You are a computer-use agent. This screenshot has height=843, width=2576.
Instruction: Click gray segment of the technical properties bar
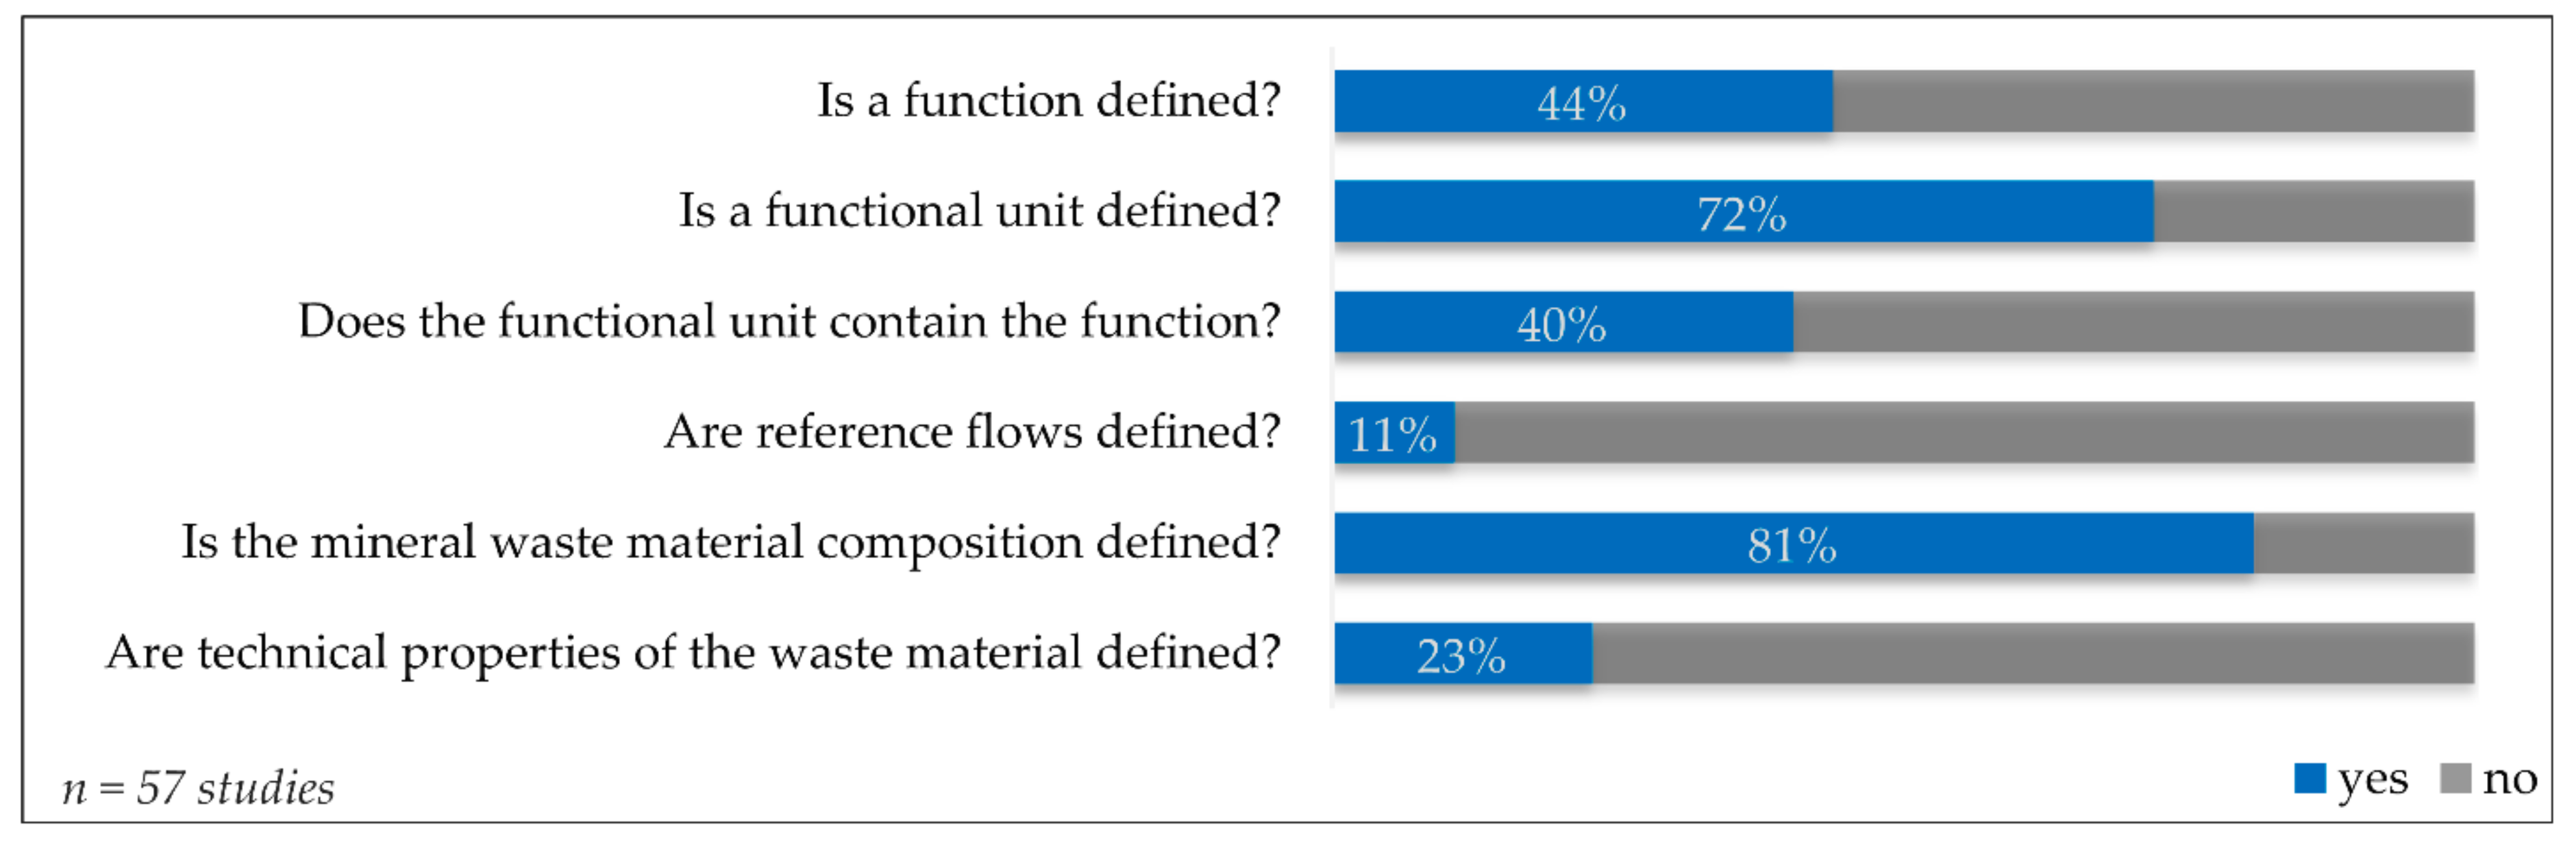(2033, 654)
